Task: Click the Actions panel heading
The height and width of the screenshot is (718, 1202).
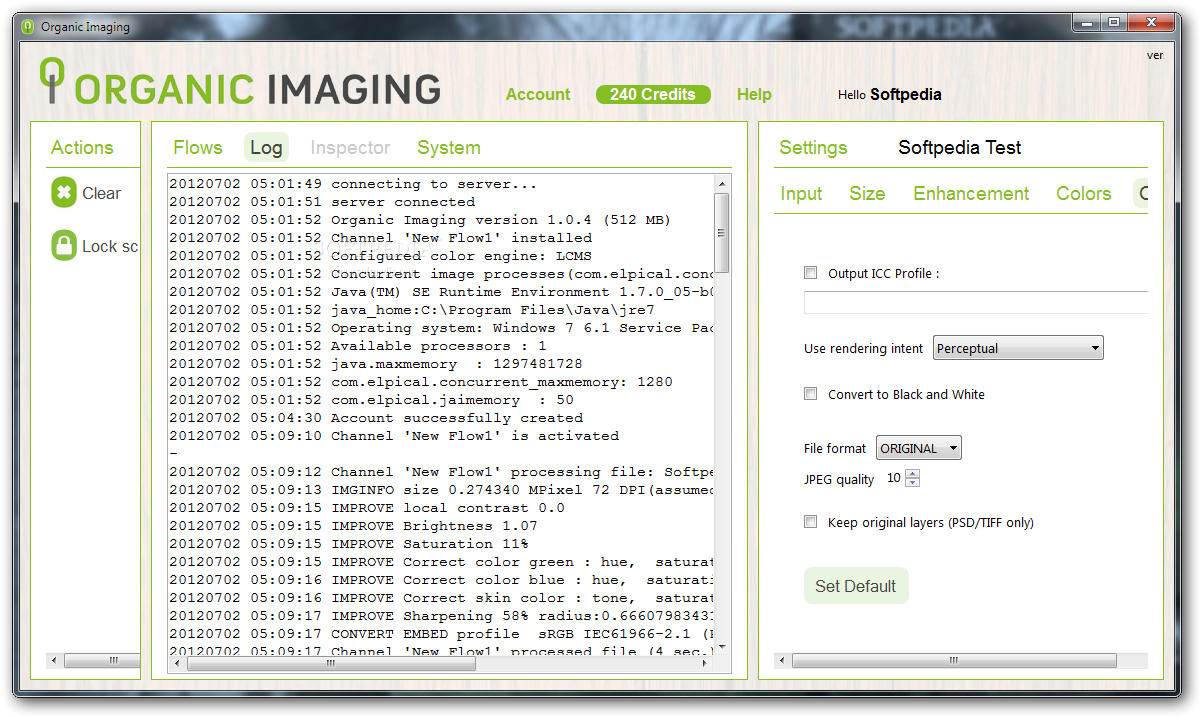Action: (82, 147)
